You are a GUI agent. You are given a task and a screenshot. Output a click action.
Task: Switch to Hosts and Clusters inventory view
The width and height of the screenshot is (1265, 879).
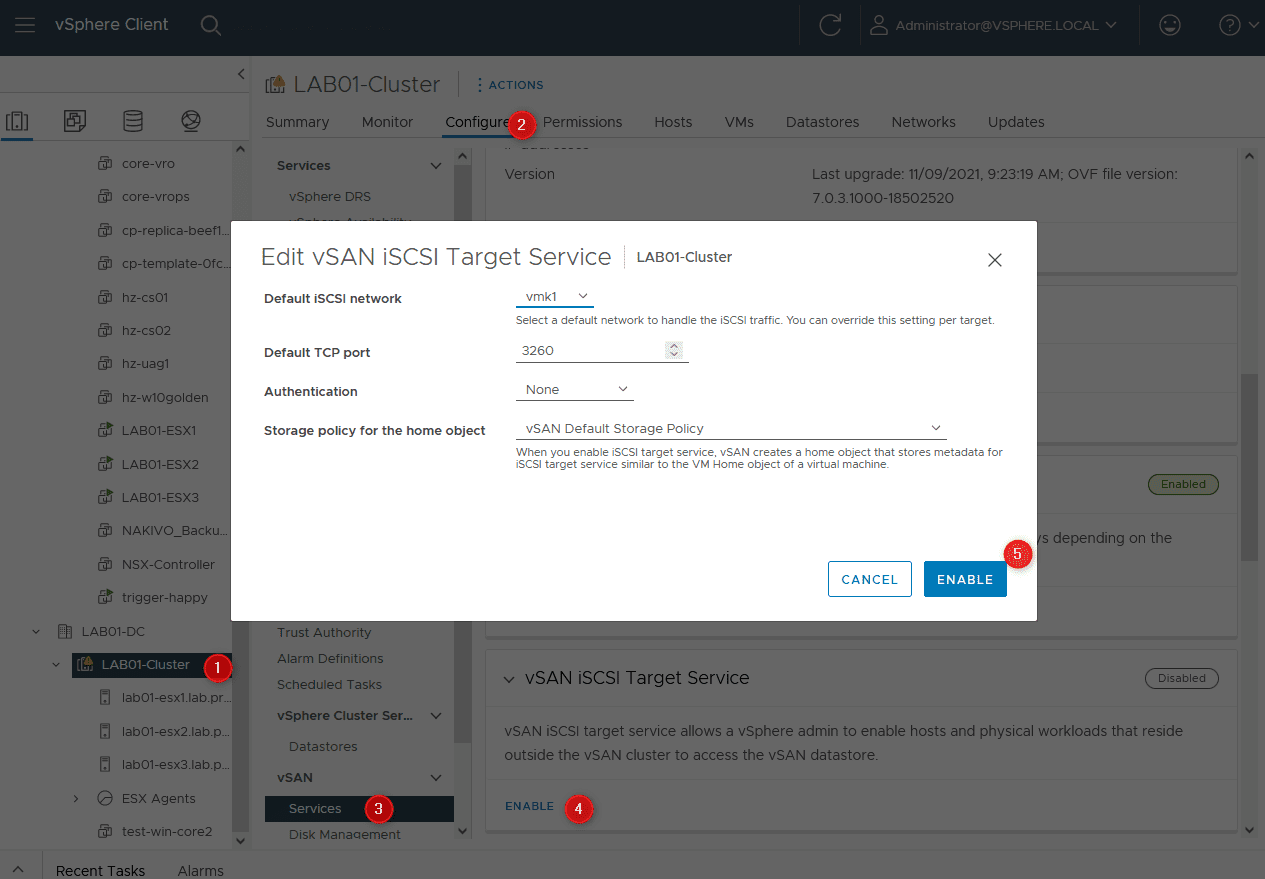[17, 121]
